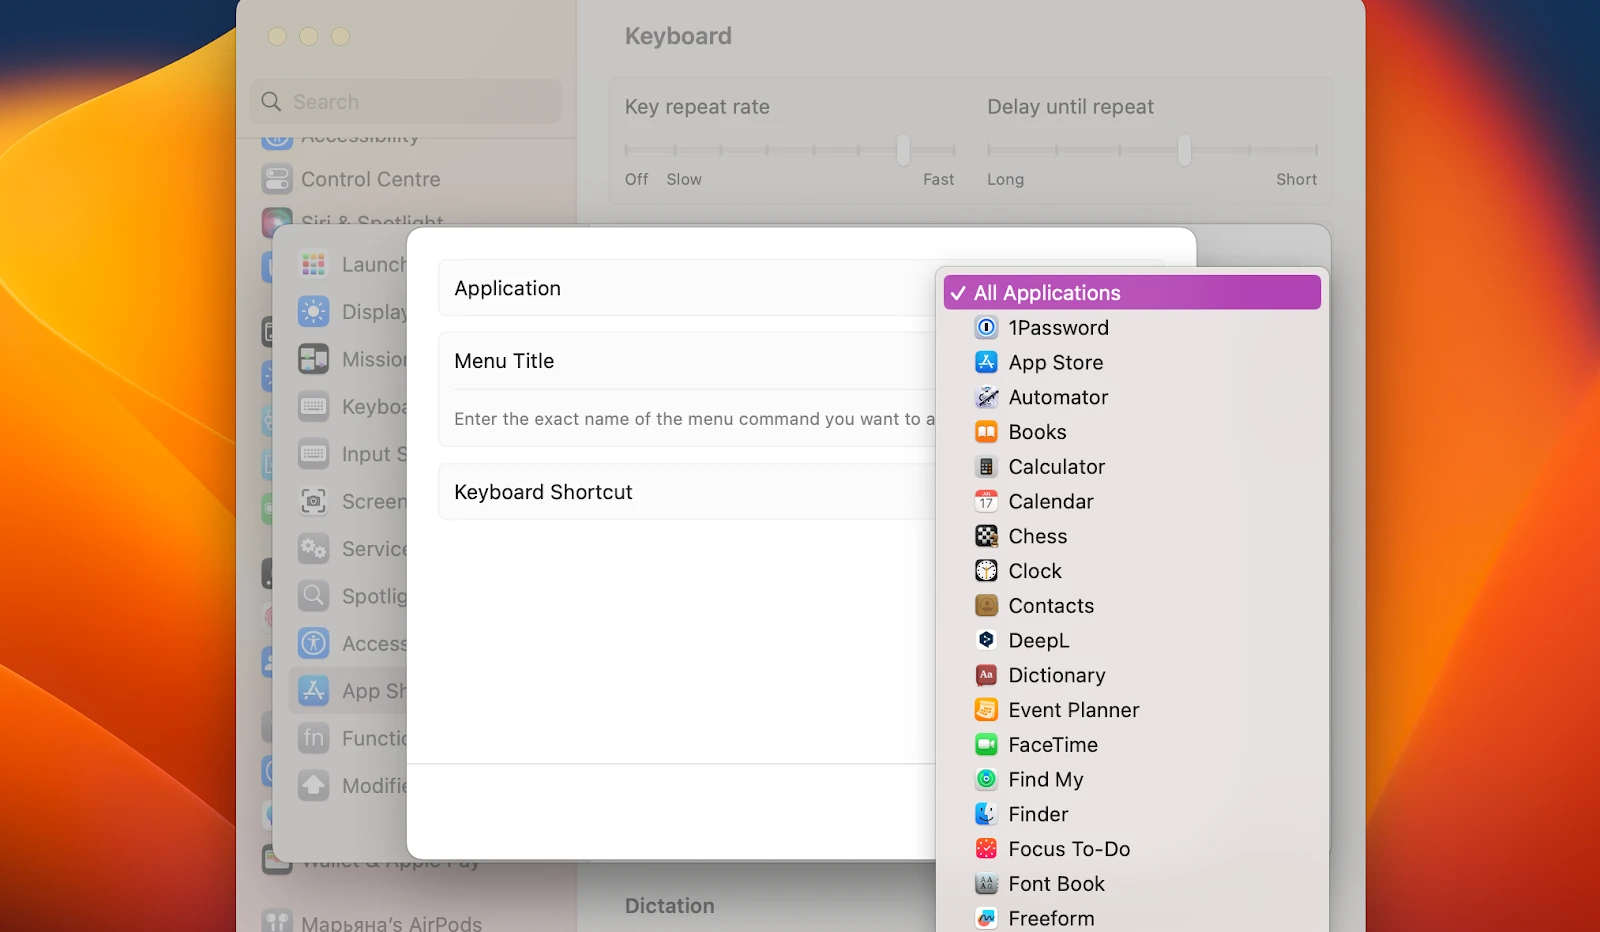This screenshot has height=932, width=1600.
Task: Open Function Keys in the sidebar
Action: (x=313, y=737)
